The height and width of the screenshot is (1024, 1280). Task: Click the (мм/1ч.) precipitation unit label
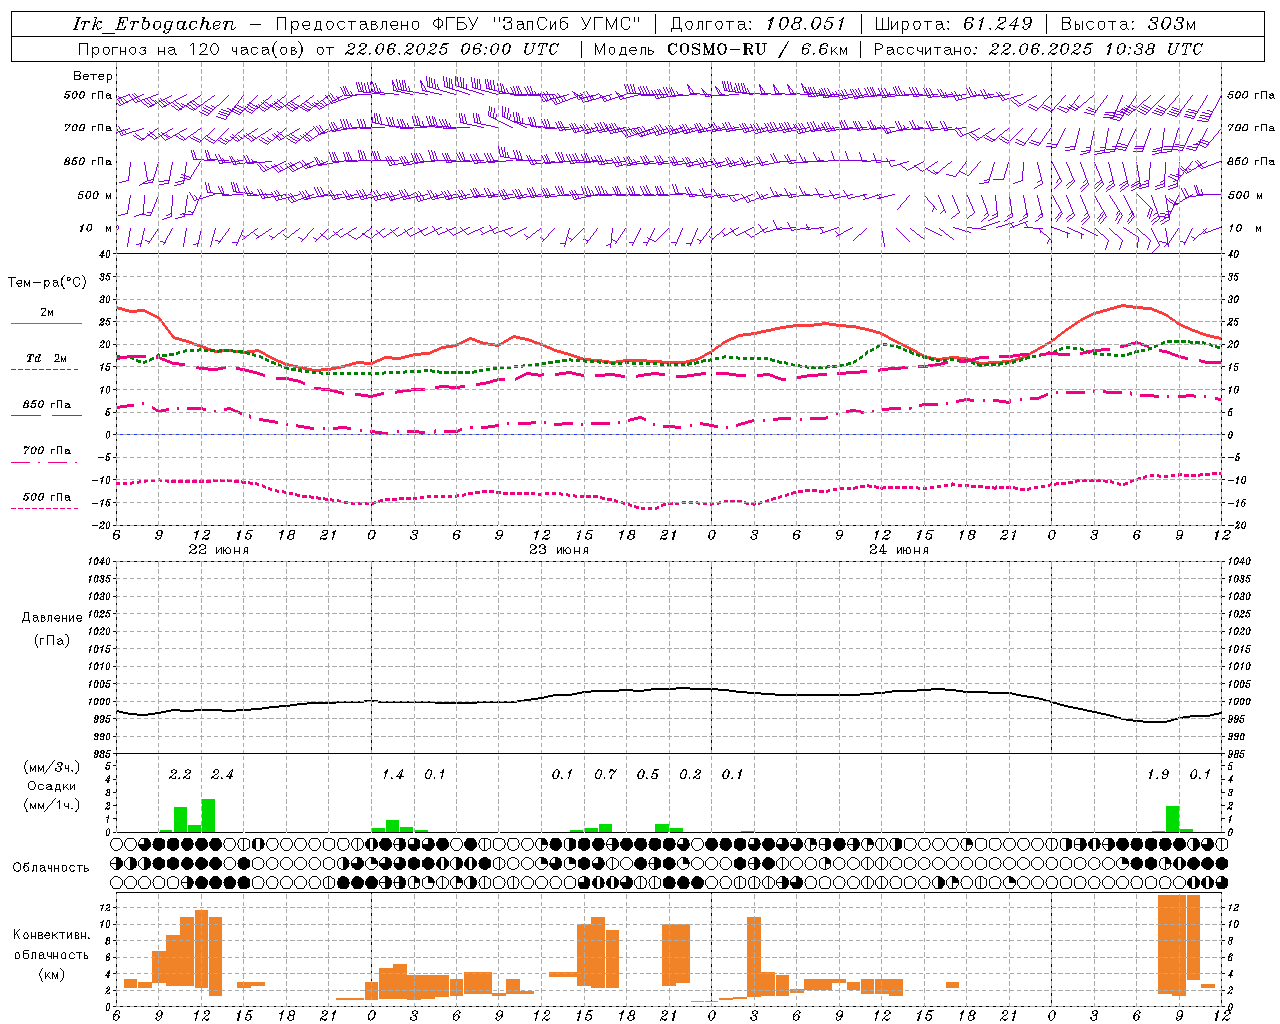(x=52, y=805)
